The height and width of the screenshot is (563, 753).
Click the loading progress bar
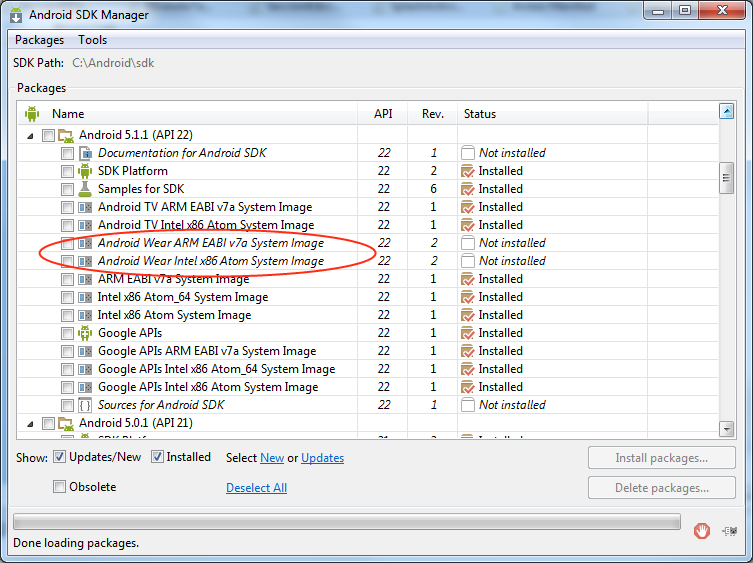coord(347,522)
